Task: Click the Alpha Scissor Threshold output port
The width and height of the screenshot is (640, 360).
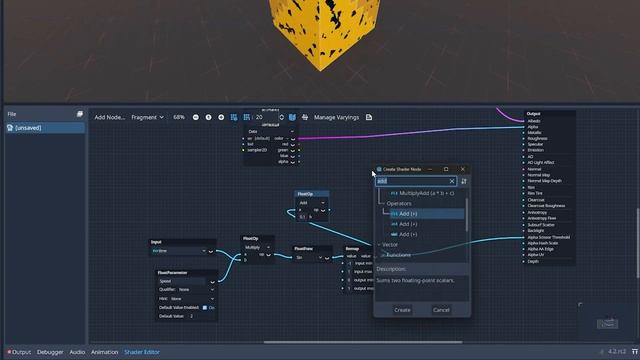Action: click(524, 237)
